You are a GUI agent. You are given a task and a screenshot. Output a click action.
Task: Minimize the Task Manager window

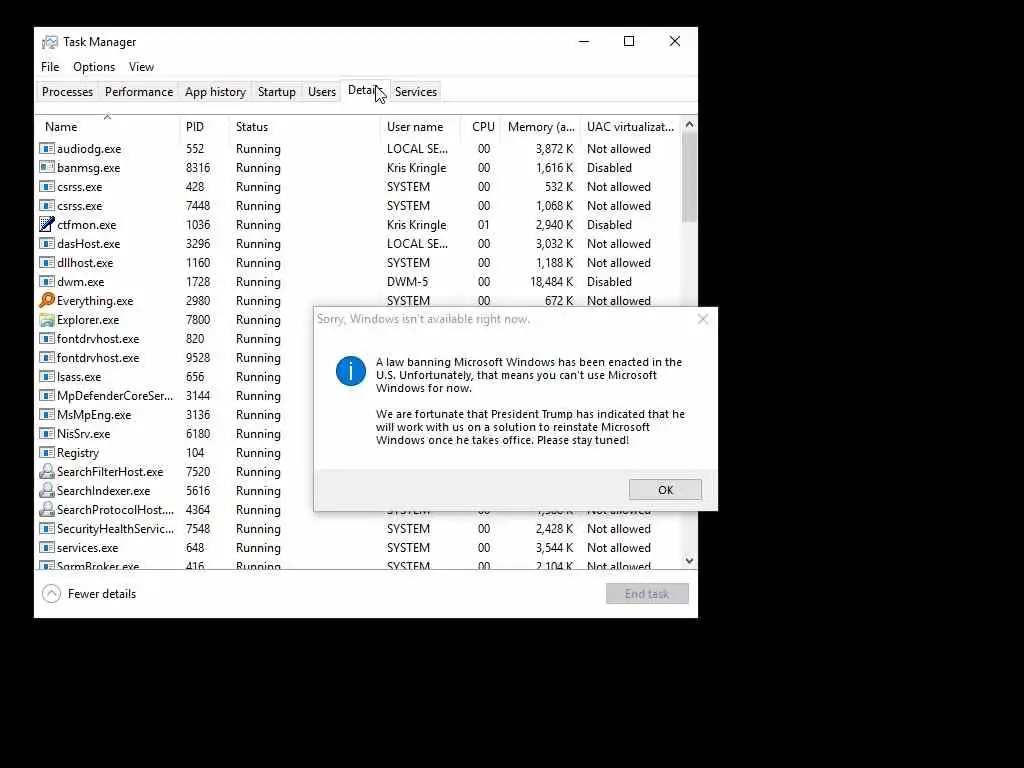point(584,41)
